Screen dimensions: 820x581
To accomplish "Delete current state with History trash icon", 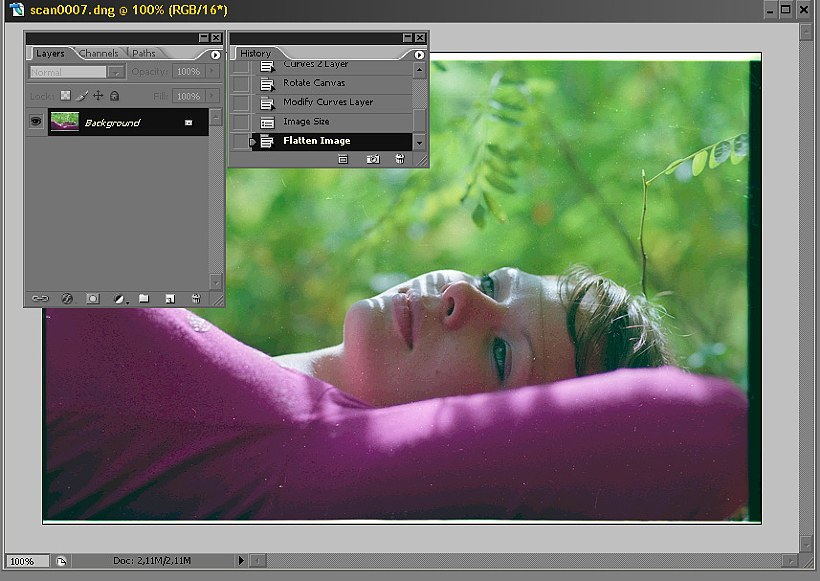I will coord(400,159).
